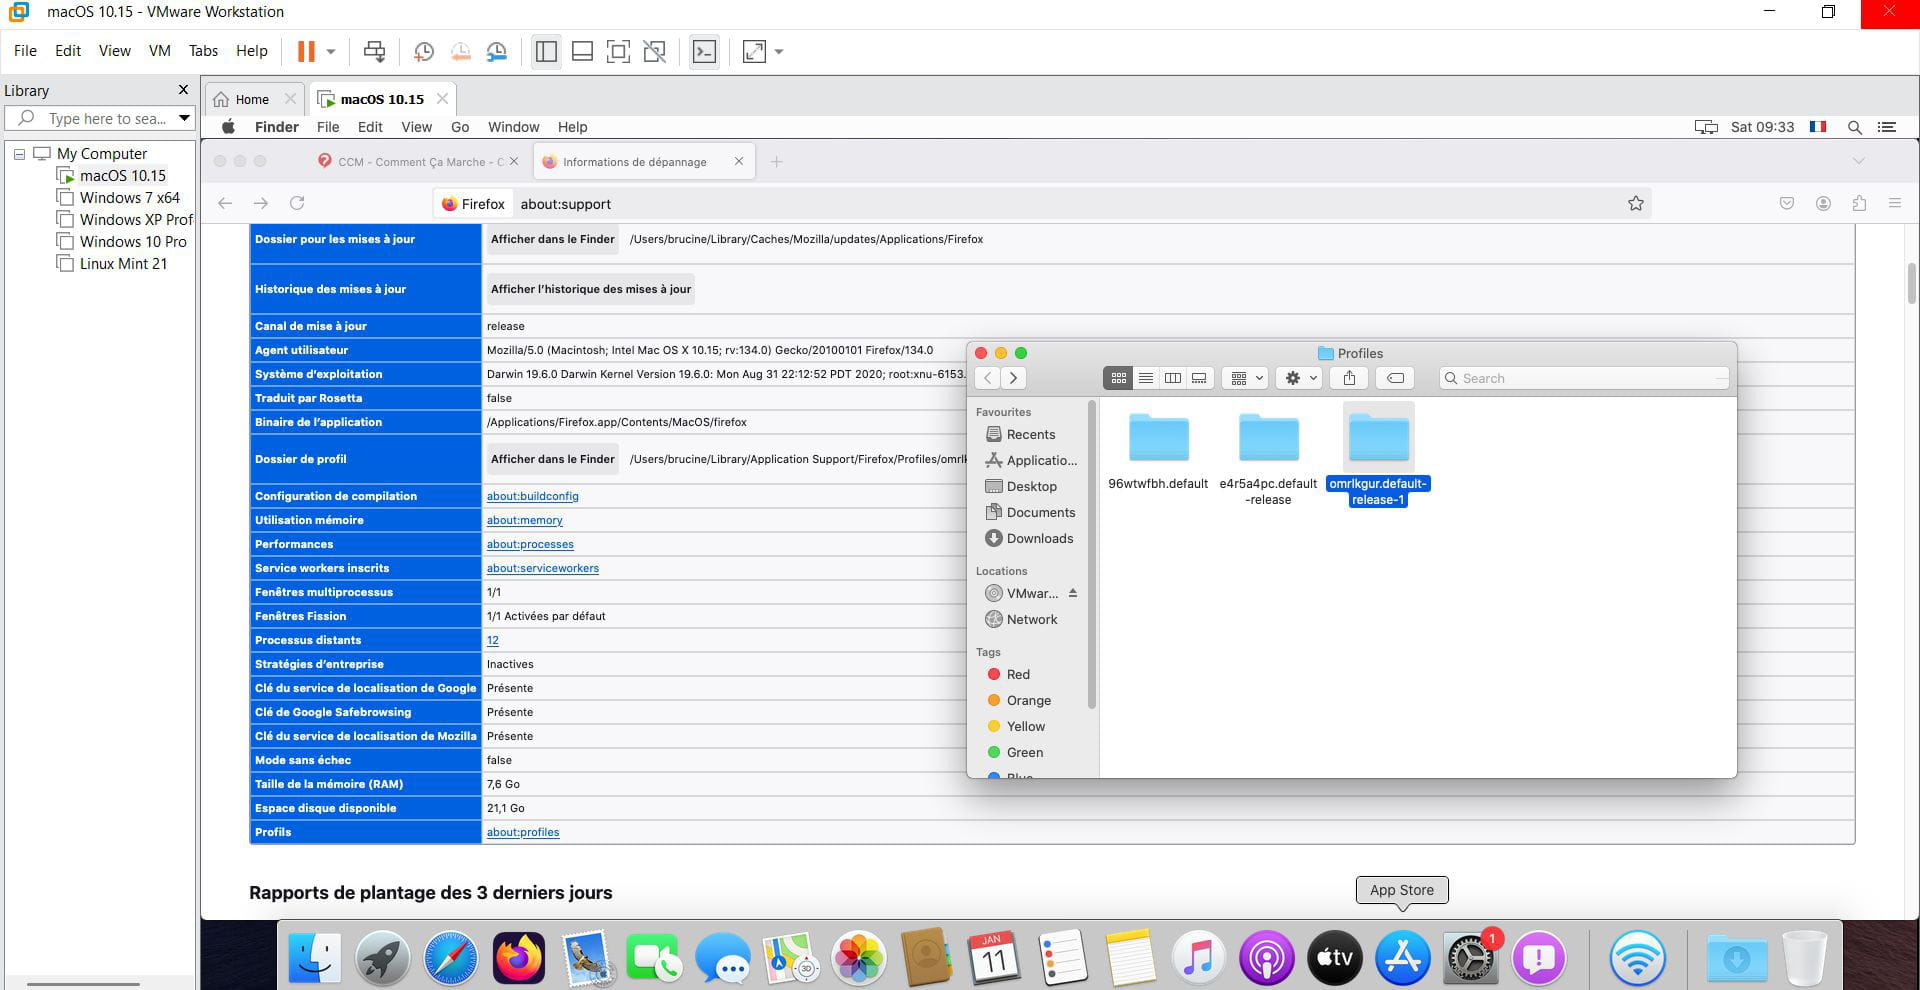Collapse the My Computer tree node

click(x=19, y=154)
